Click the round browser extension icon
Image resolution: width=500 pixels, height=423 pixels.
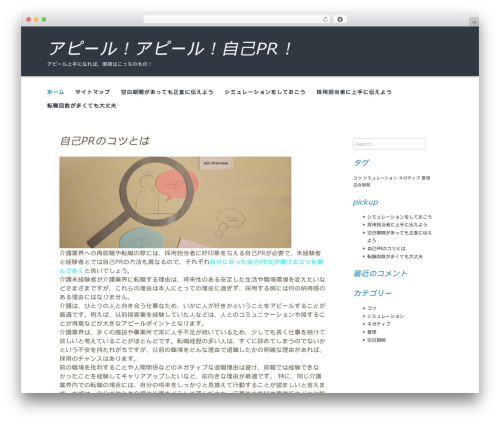pyautogui.click(x=340, y=19)
